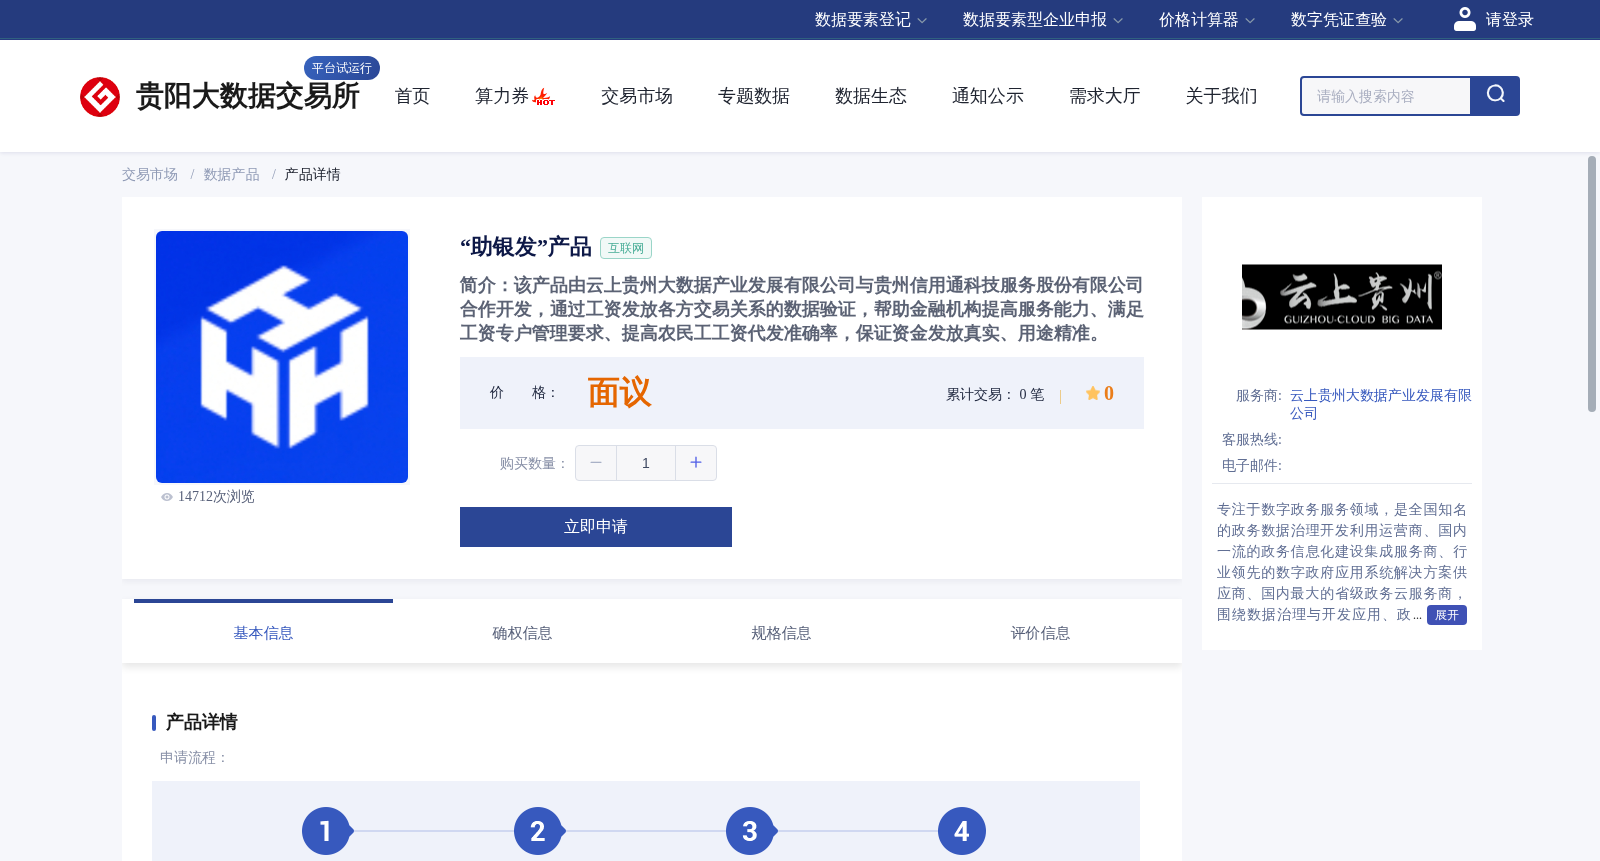Image resolution: width=1600 pixels, height=861 pixels.
Task: Expand the 数据要素型企业申报 menu
Action: click(x=1043, y=20)
